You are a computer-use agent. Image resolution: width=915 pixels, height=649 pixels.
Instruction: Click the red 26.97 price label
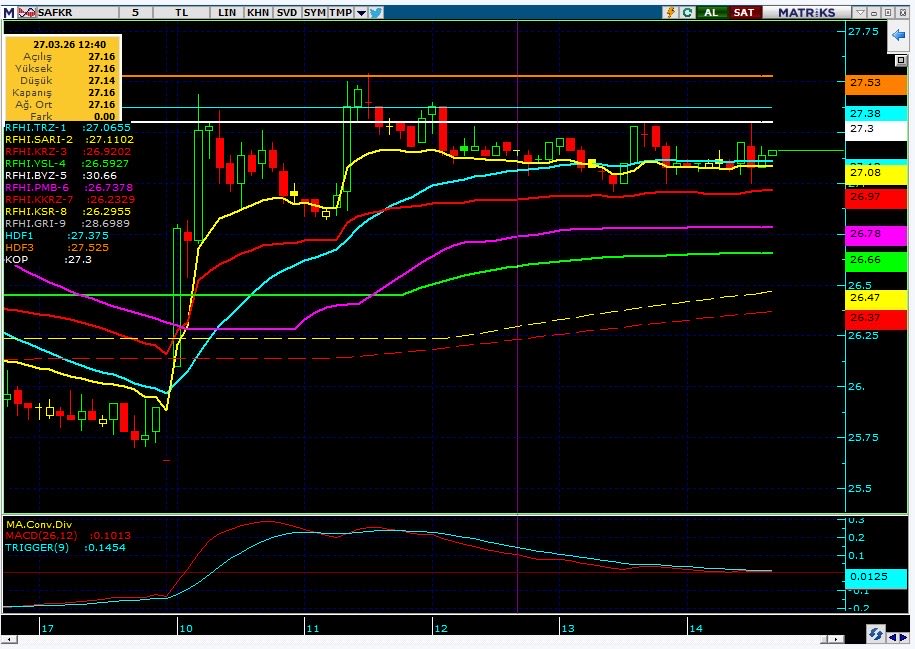(x=875, y=197)
